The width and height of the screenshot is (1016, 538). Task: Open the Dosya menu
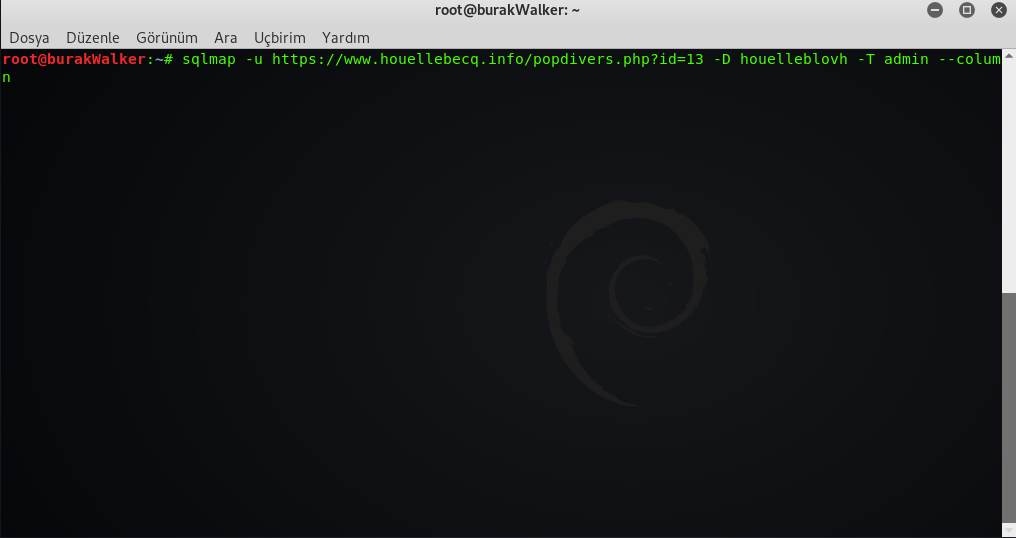pyautogui.click(x=29, y=38)
